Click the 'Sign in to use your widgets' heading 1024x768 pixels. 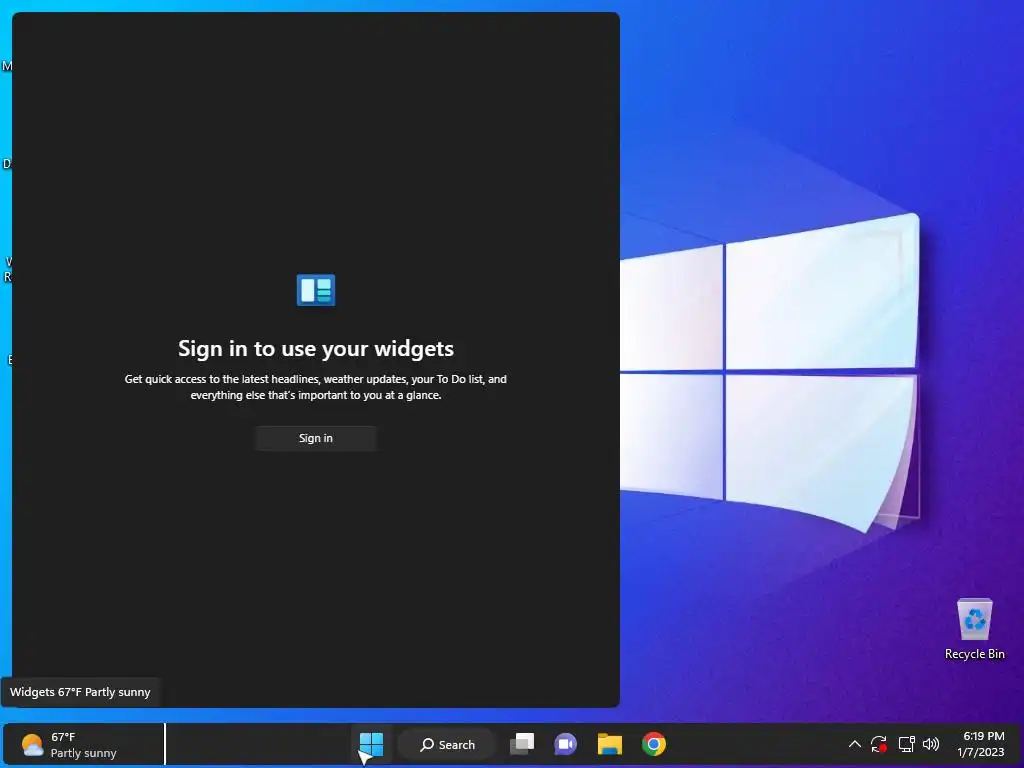click(316, 349)
